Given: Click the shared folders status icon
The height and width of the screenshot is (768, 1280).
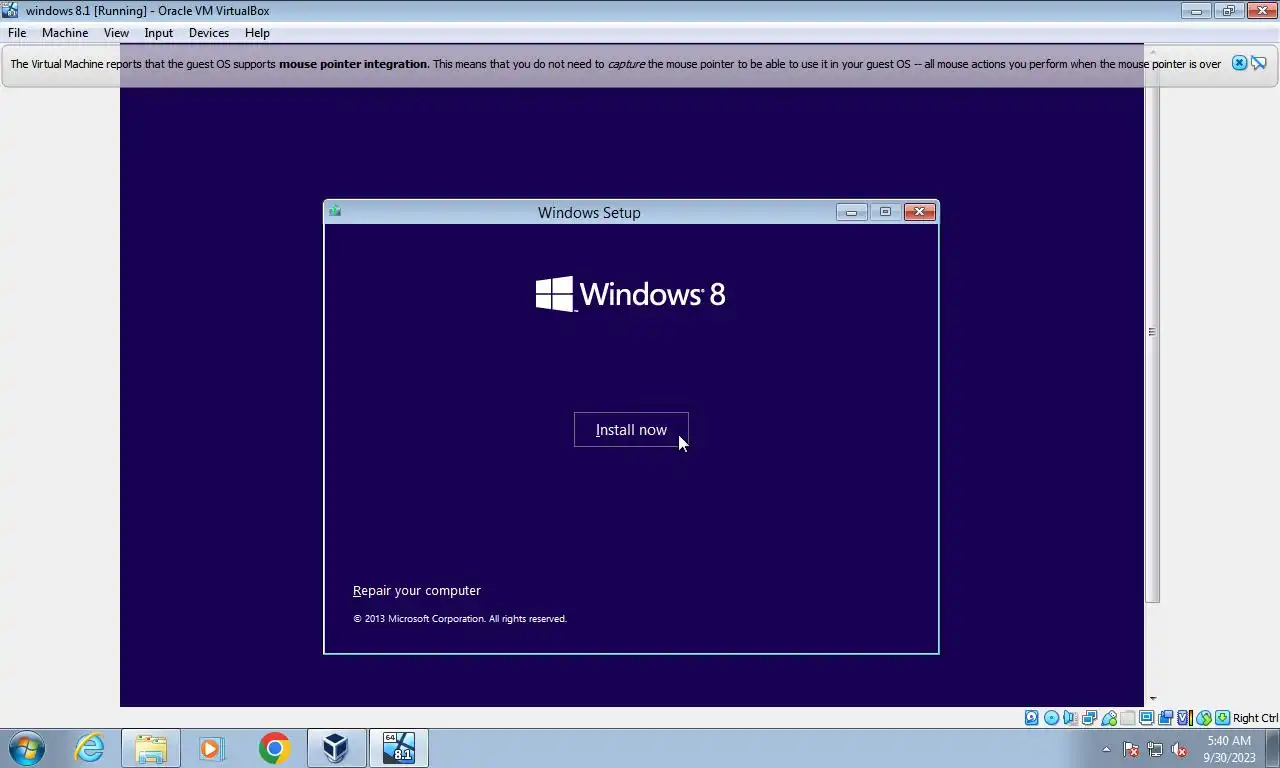Looking at the screenshot, I should point(1128,718).
